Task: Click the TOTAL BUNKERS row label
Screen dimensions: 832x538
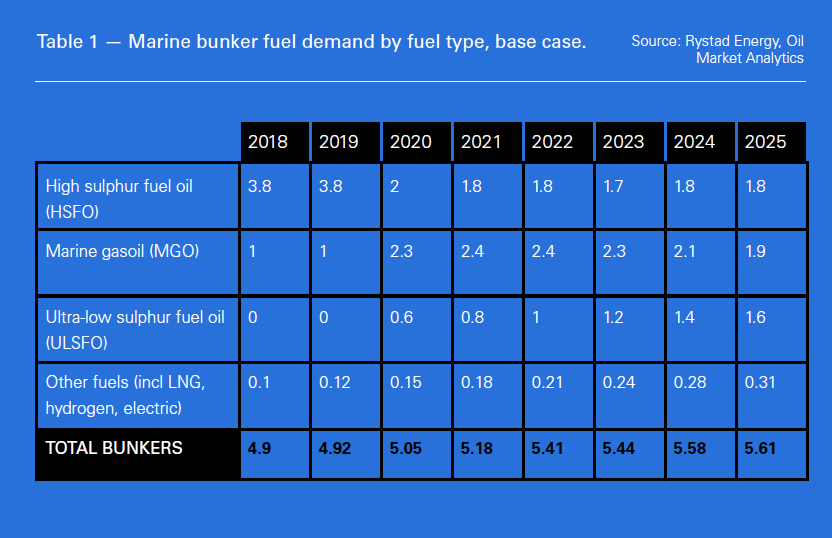Action: 115,448
